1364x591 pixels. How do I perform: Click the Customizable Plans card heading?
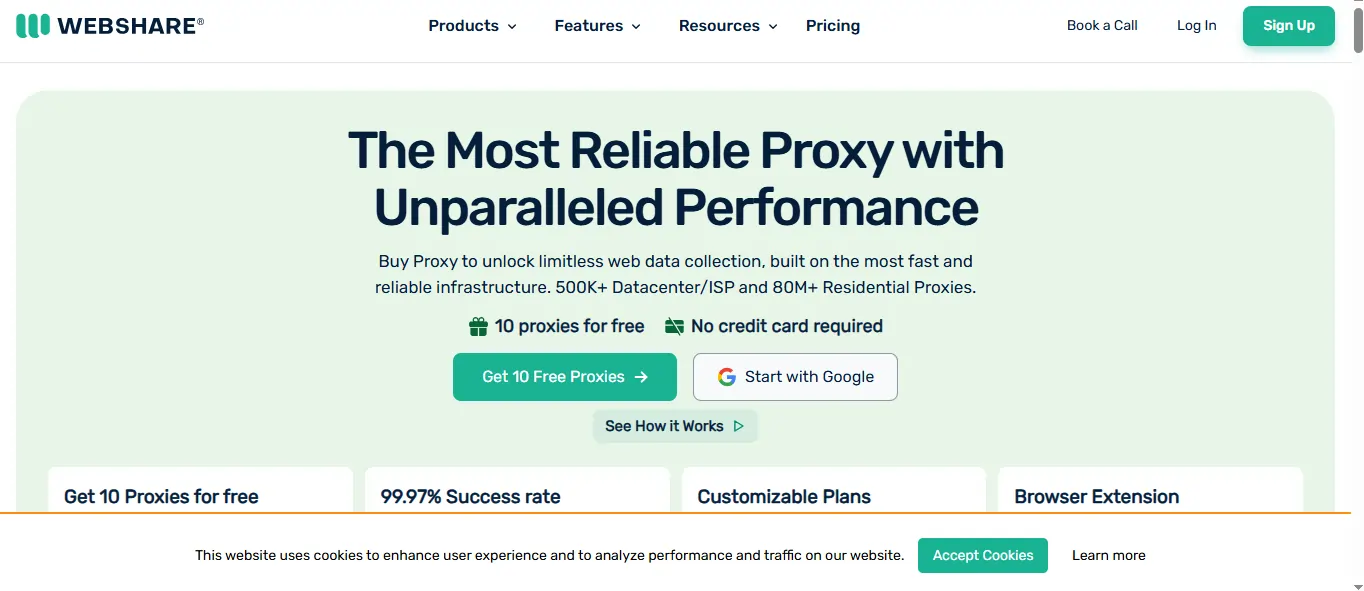coord(784,496)
